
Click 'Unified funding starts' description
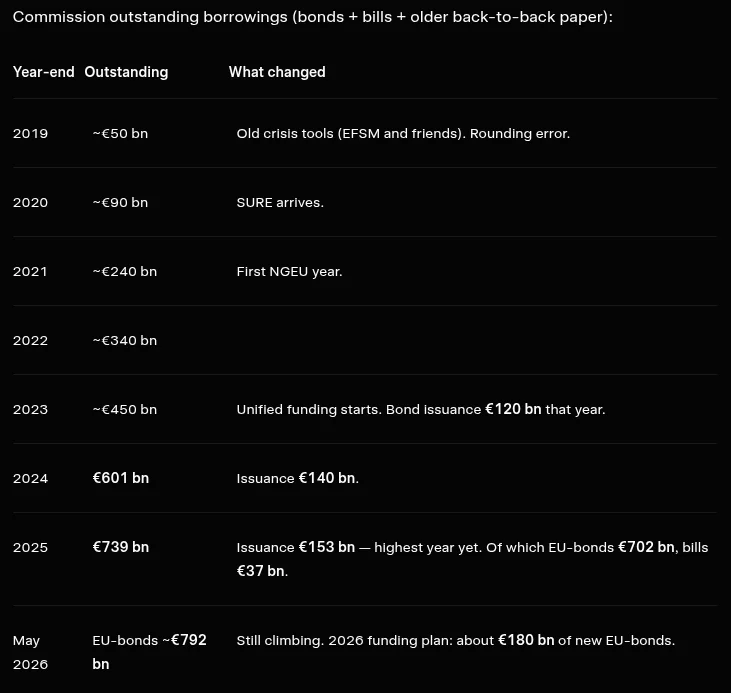pyautogui.click(x=309, y=409)
